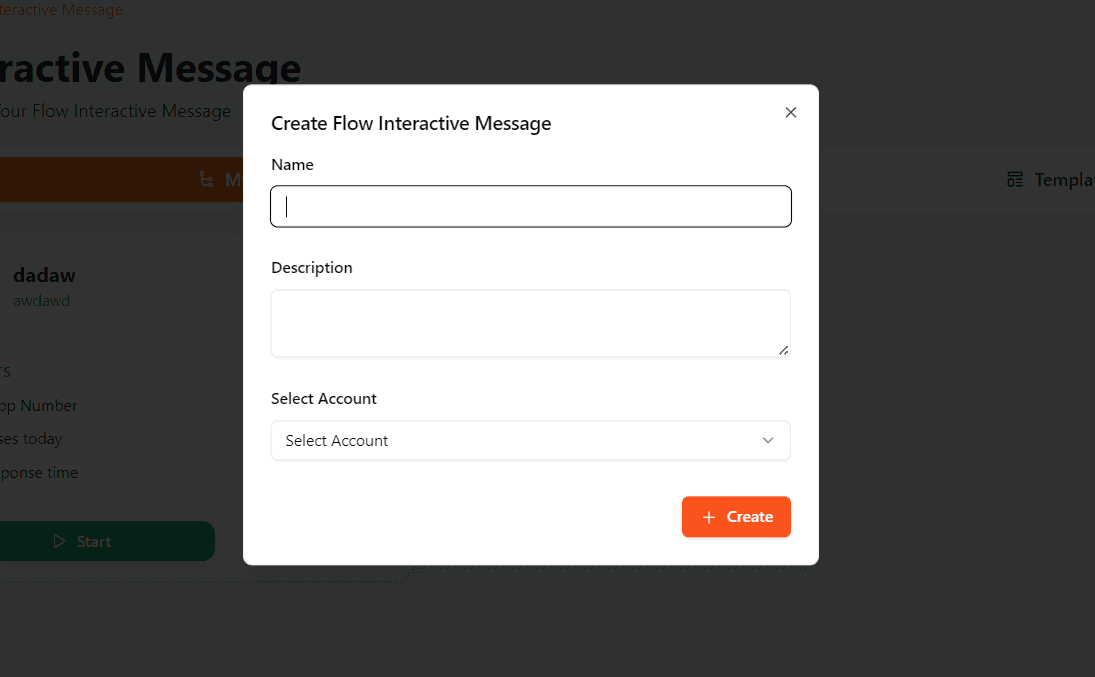This screenshot has height=677, width=1095.
Task: Click the X icon to dismiss the dialog
Action: pos(790,112)
